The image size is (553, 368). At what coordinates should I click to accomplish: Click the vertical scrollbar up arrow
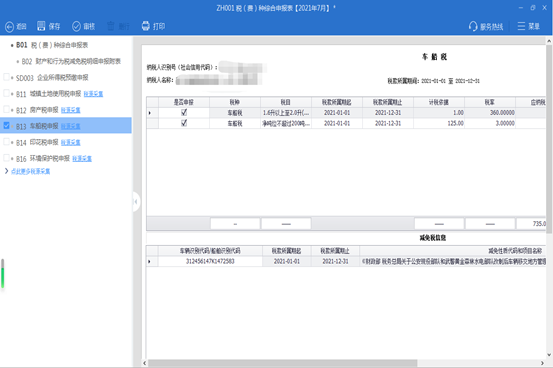click(x=549, y=41)
